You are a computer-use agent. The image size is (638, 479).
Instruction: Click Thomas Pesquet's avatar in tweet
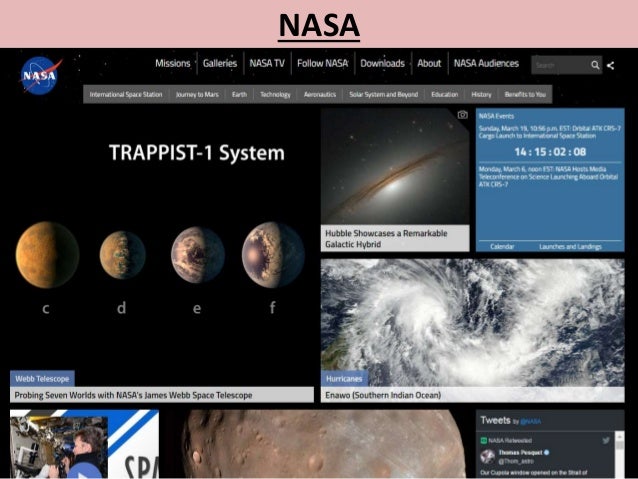tap(487, 457)
